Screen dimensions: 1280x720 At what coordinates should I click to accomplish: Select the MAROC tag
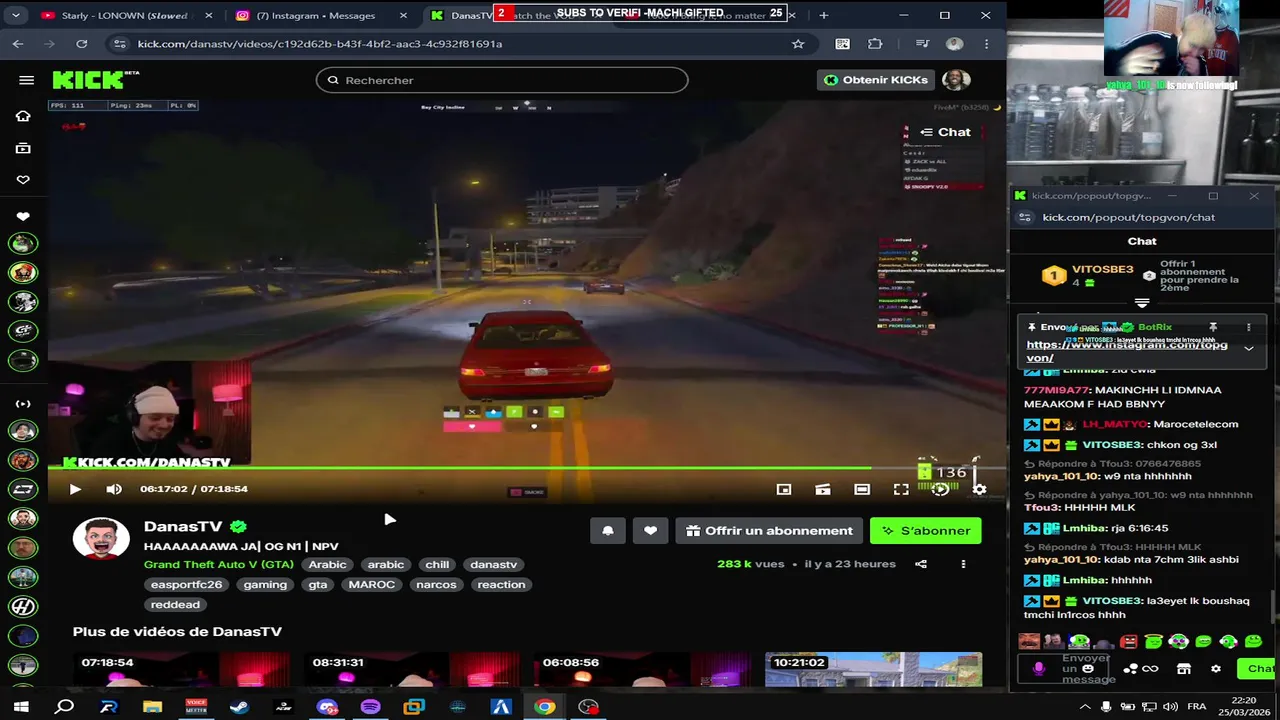(x=372, y=584)
